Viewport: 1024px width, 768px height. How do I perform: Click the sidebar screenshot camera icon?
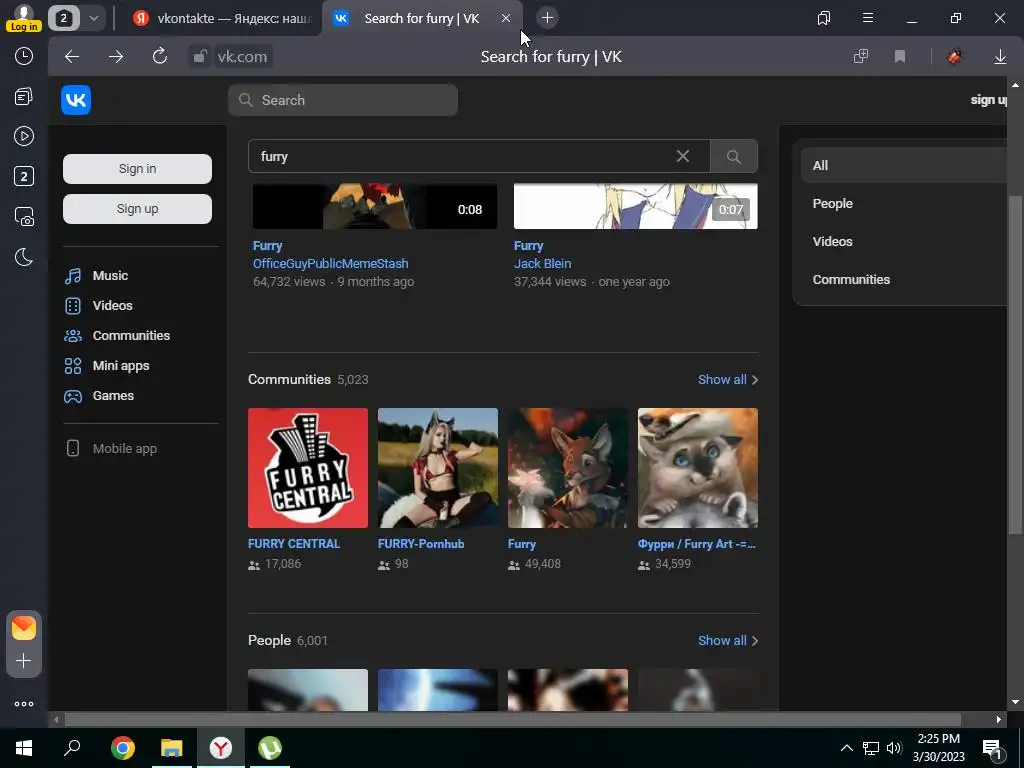pos(24,216)
